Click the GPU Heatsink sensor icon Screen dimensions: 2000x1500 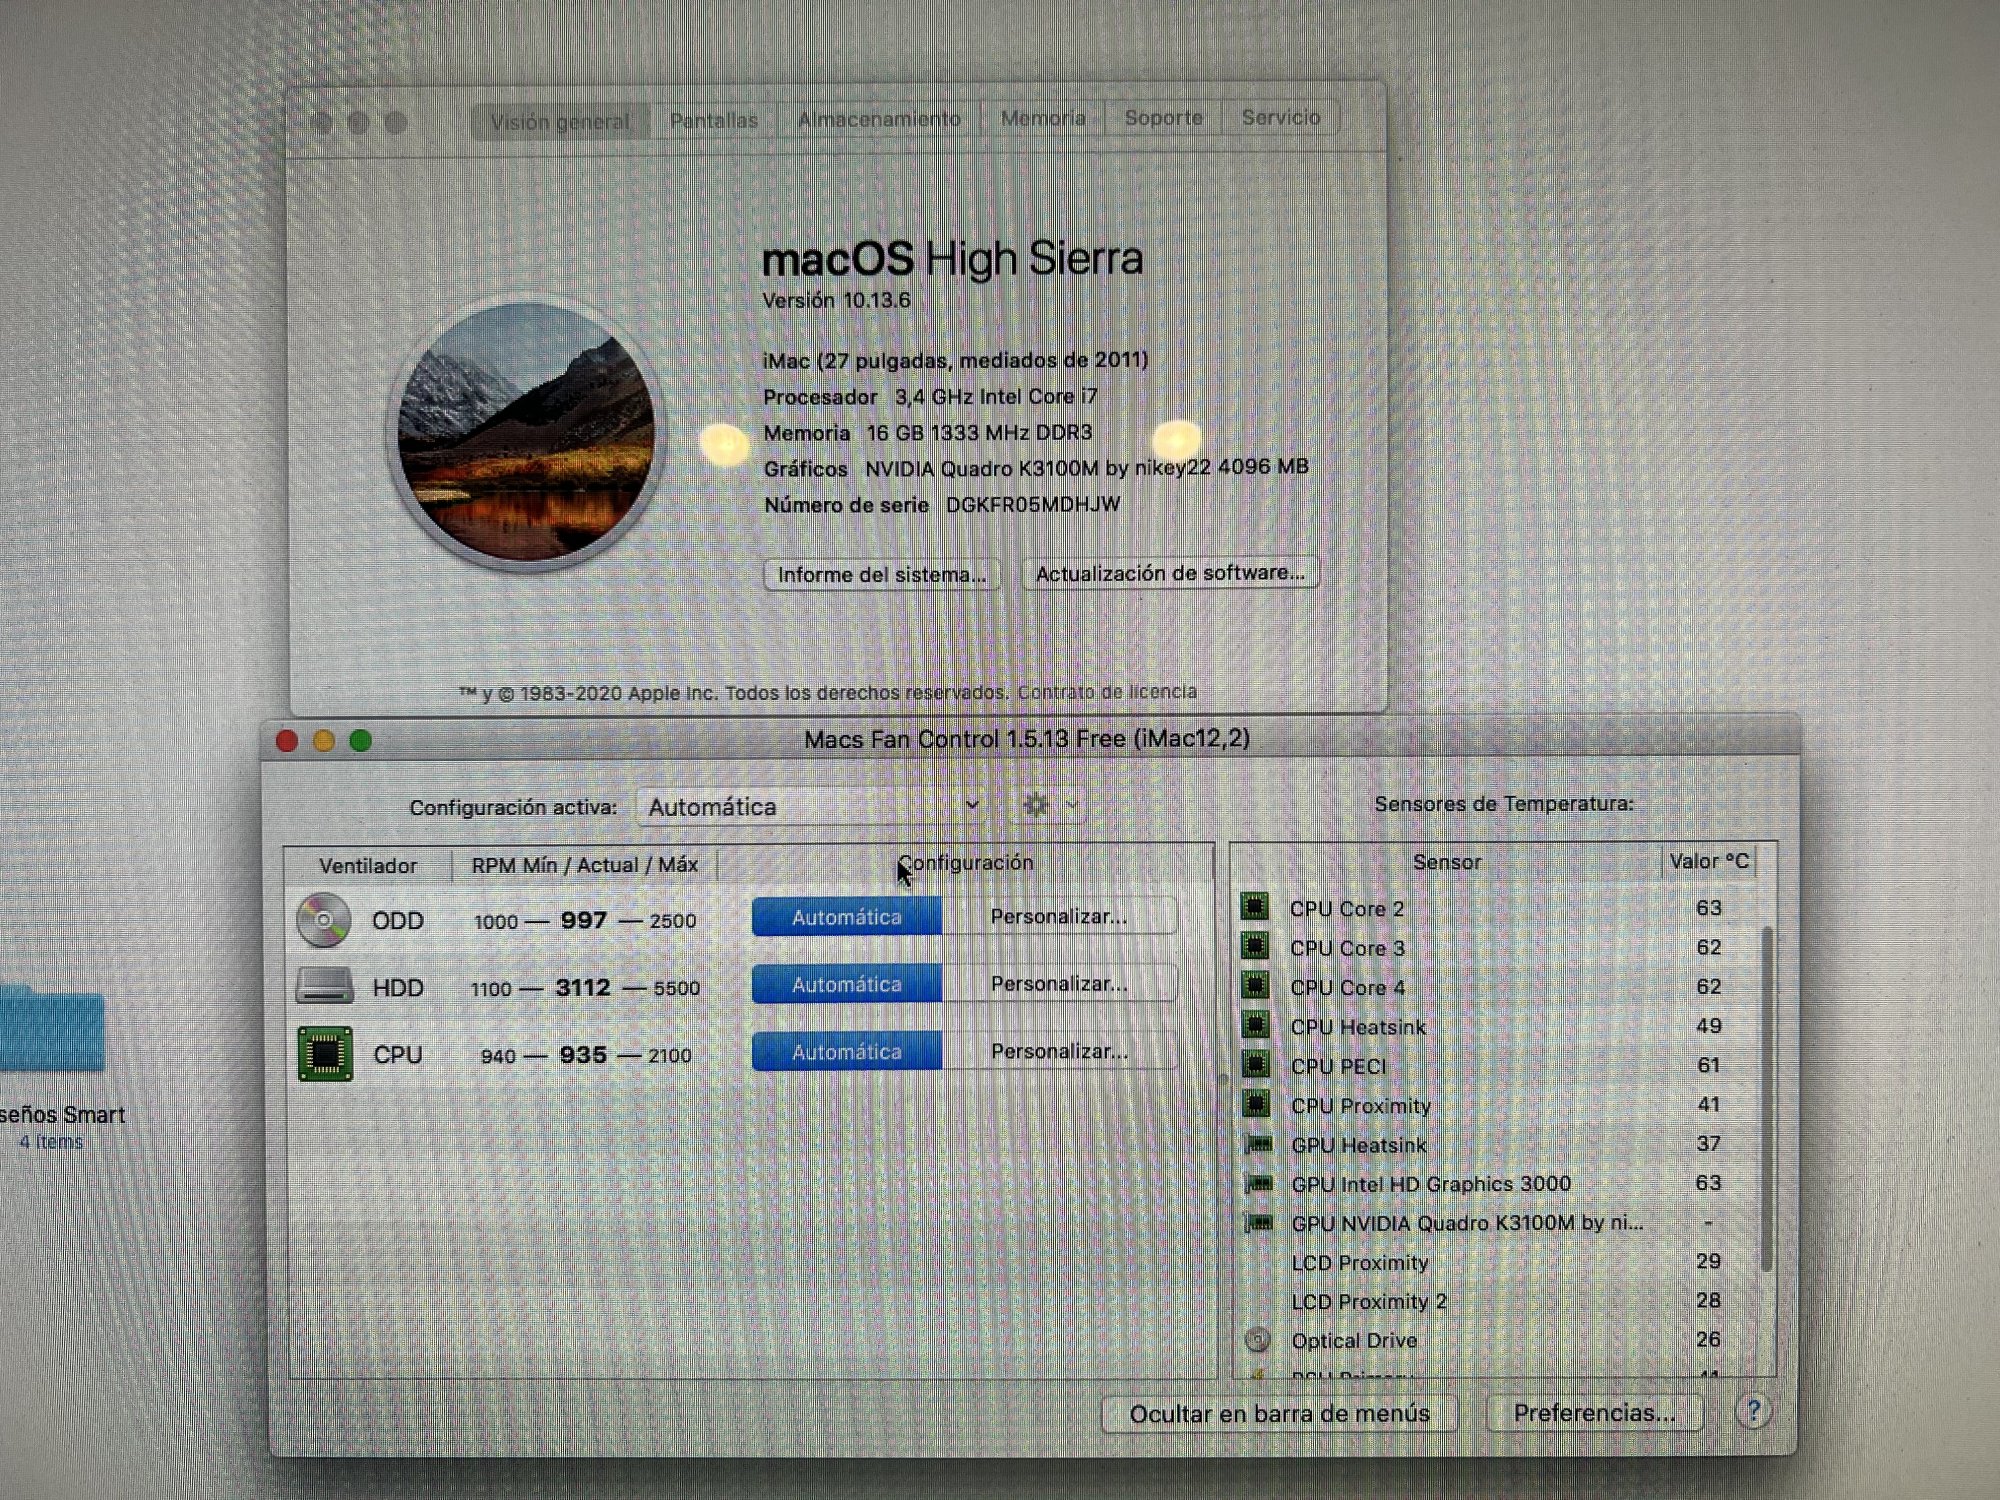click(1258, 1144)
